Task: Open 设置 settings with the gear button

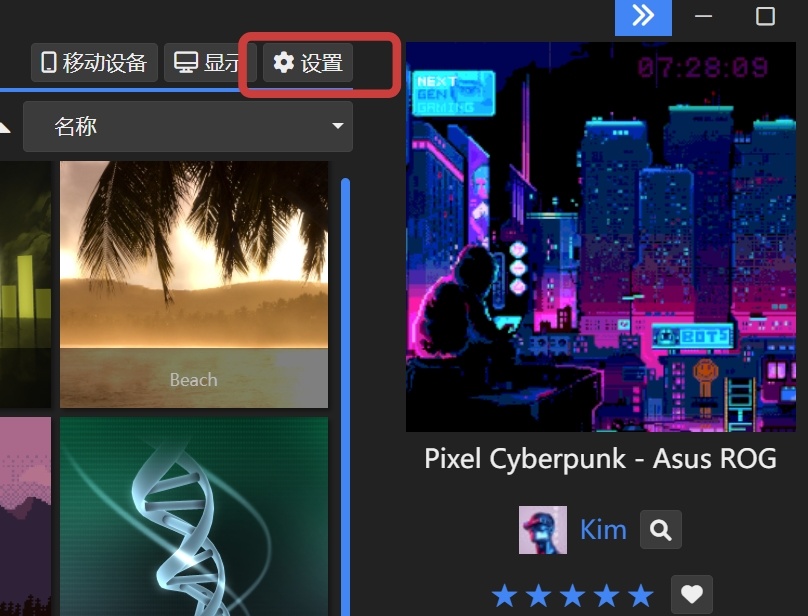Action: (308, 63)
